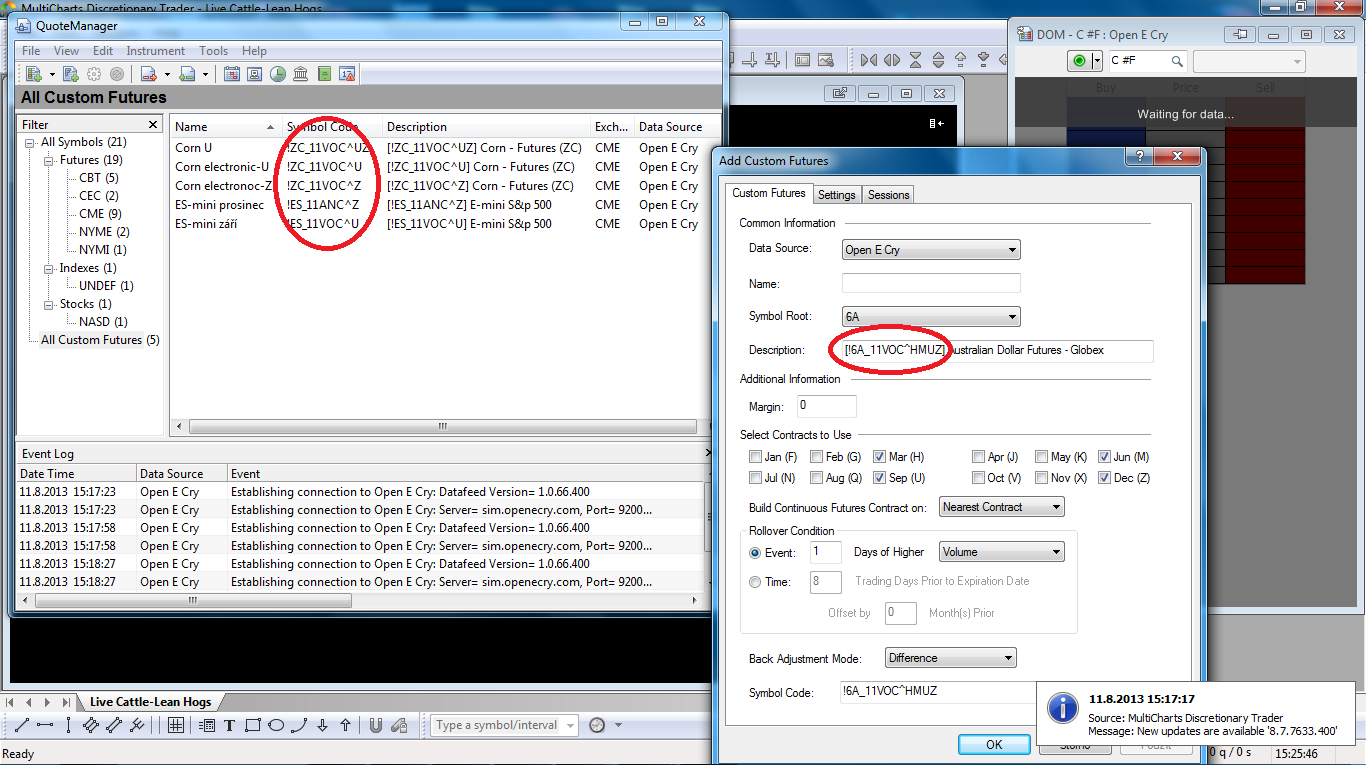
Task: Select the Rectangle drawing tool
Action: pyautogui.click(x=252, y=726)
